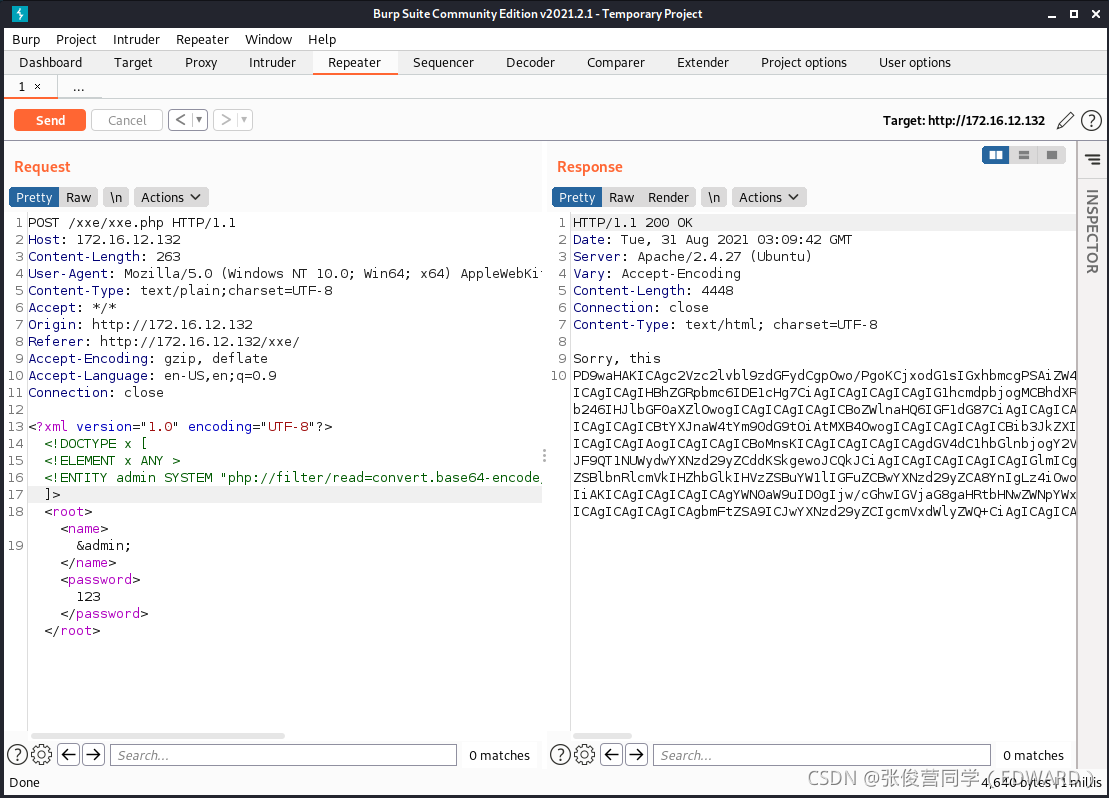Expand the Response Actions dropdown

click(769, 197)
